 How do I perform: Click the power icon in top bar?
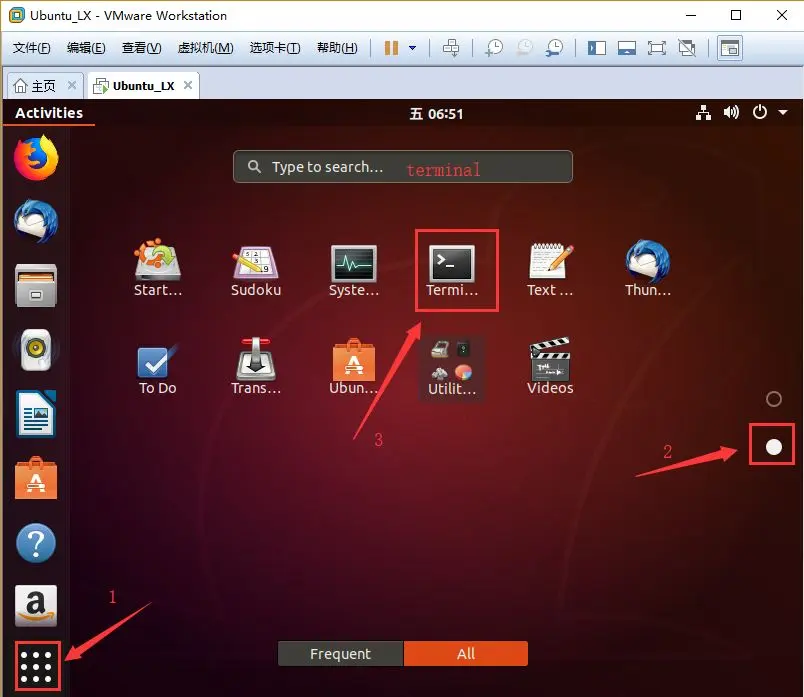click(759, 112)
